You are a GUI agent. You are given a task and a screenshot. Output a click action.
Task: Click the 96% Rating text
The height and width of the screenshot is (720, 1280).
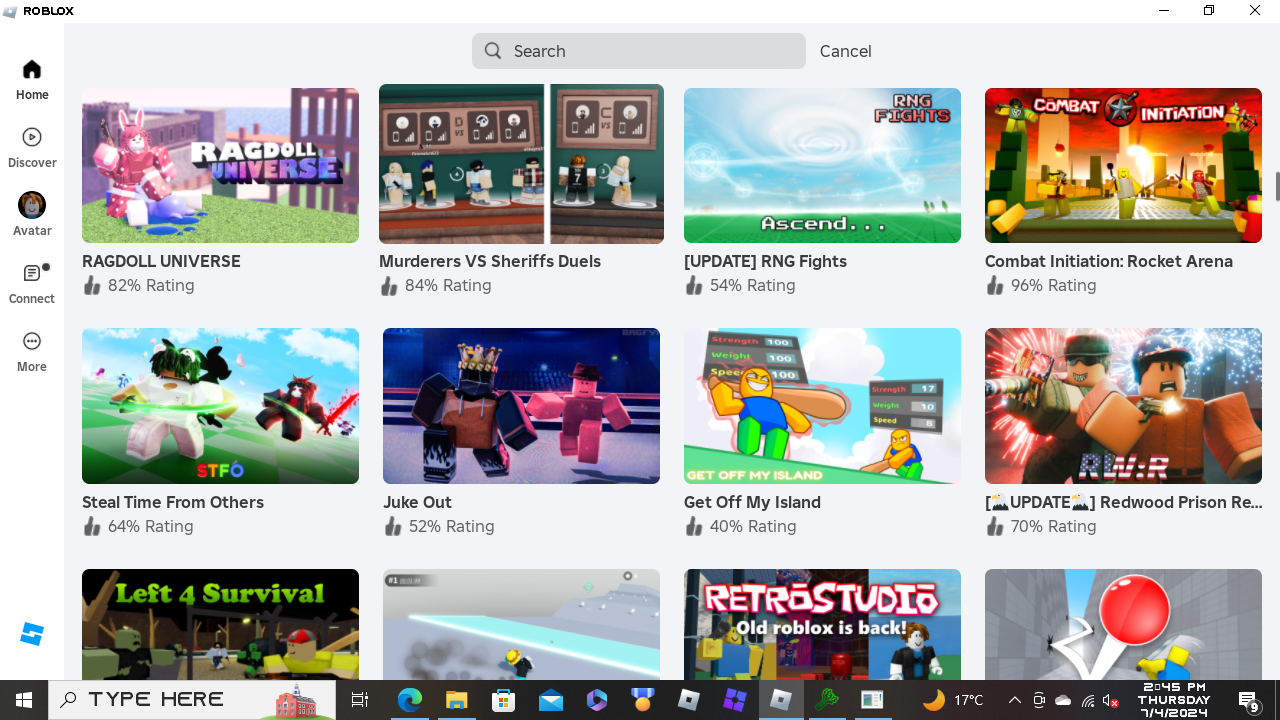1054,285
